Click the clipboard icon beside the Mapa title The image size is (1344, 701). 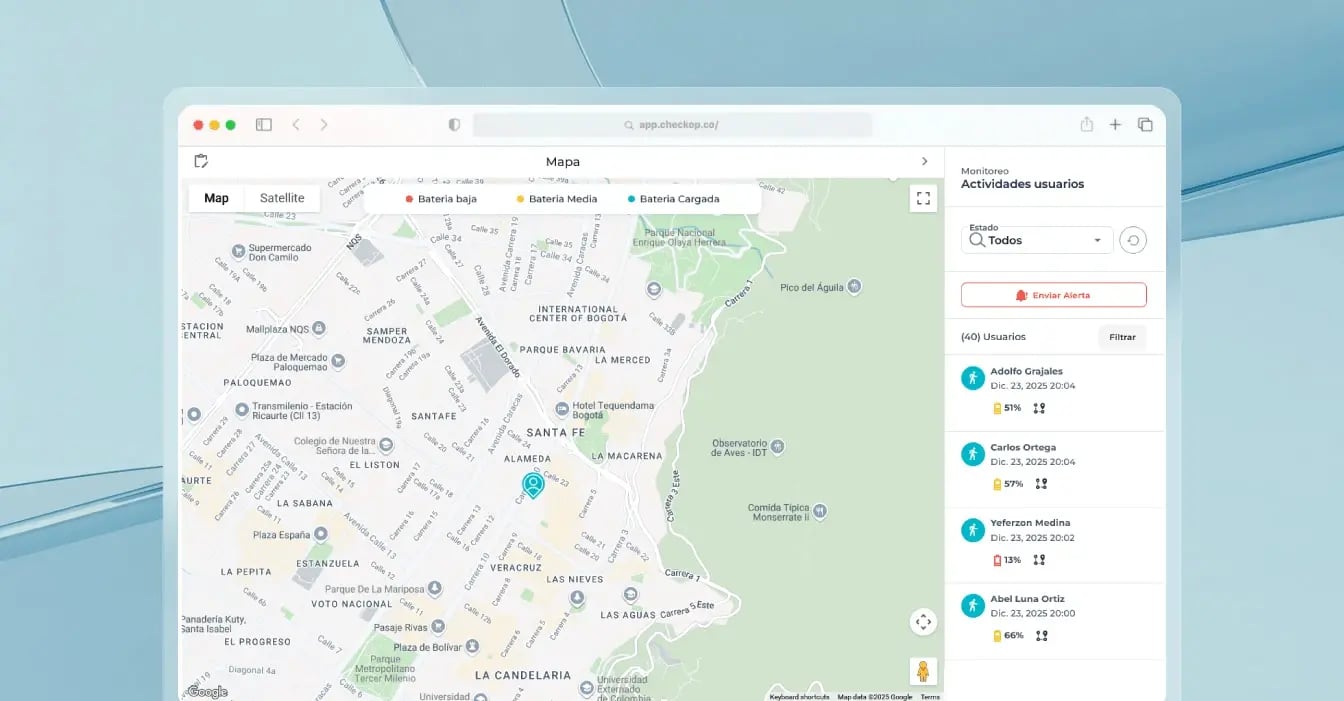pyautogui.click(x=200, y=161)
